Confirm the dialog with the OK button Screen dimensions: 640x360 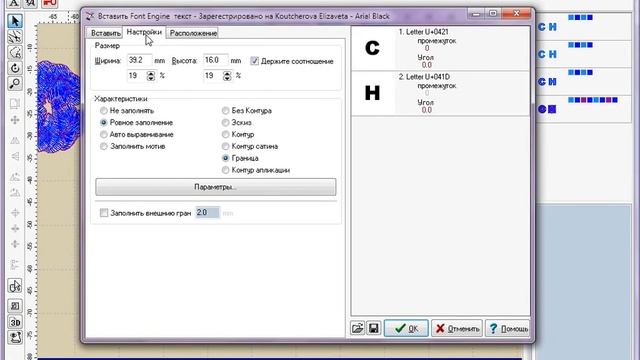pyautogui.click(x=406, y=328)
